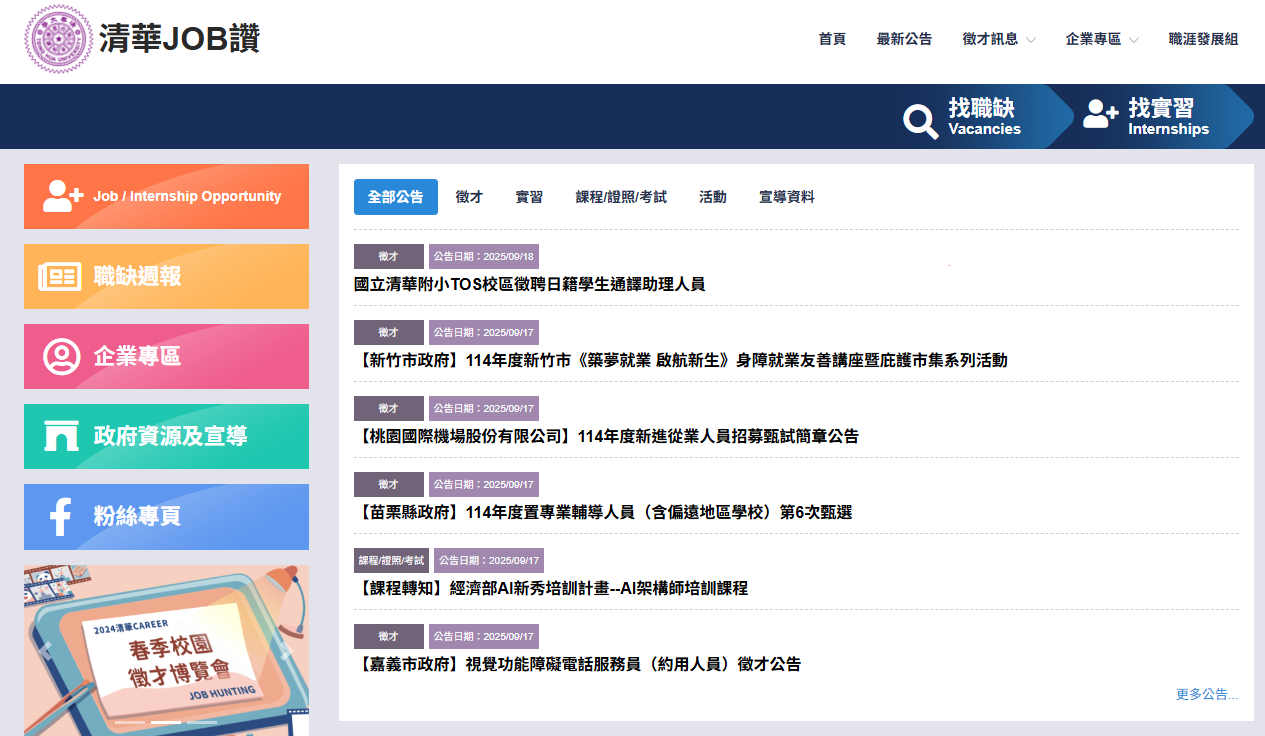This screenshot has width=1265, height=736.
Task: Open the 桃園國際機場 recruitment announcement
Action: pos(606,436)
